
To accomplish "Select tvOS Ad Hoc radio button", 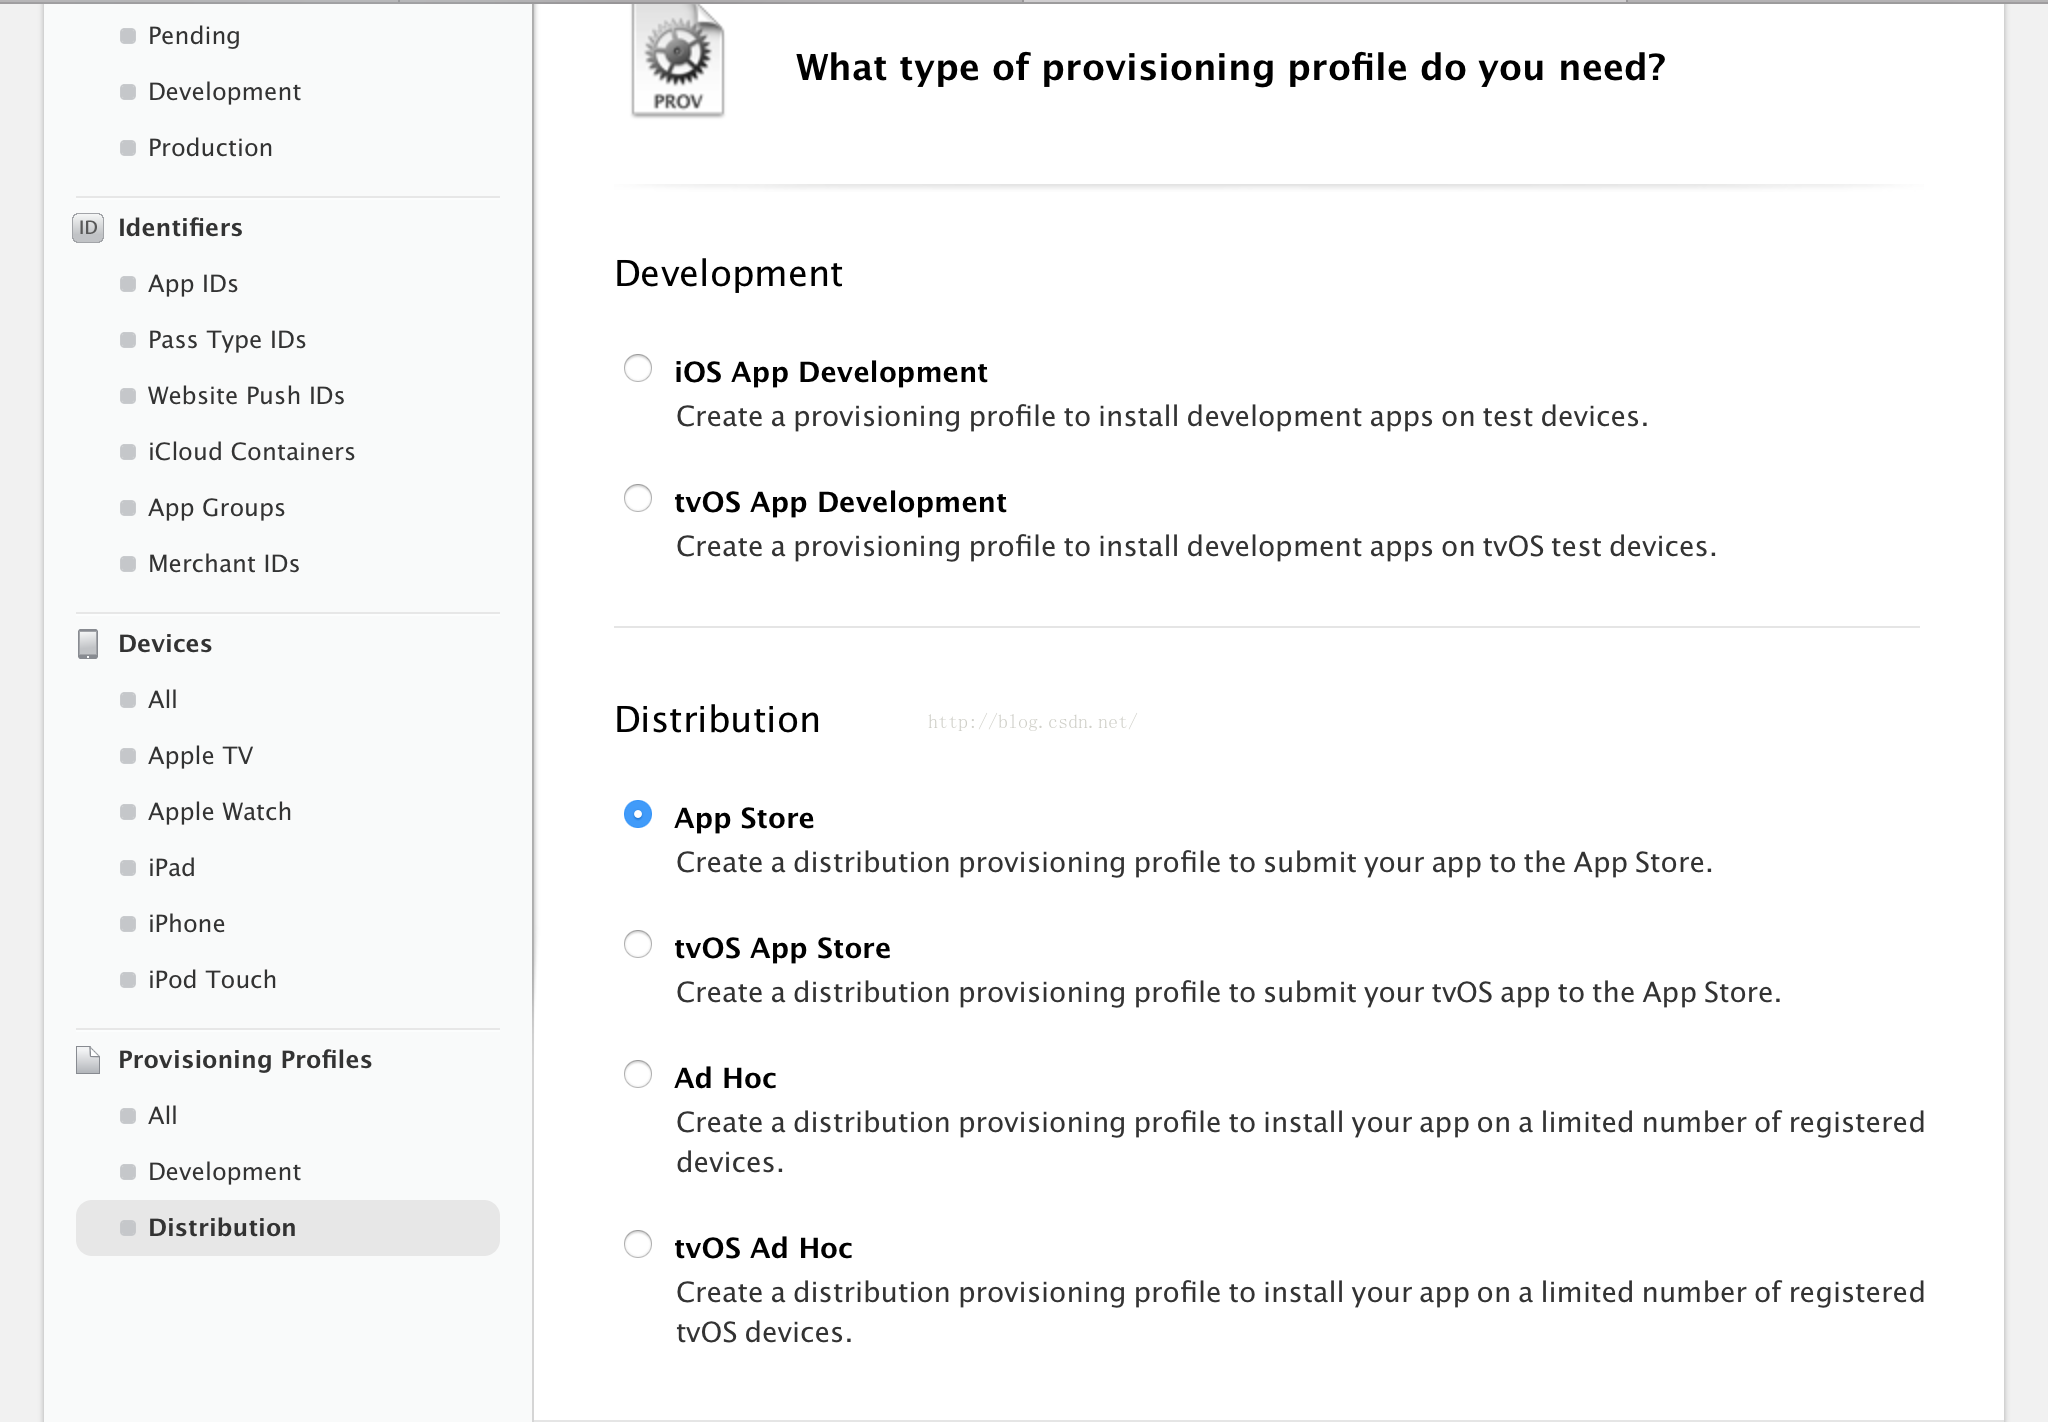I will point(638,1245).
